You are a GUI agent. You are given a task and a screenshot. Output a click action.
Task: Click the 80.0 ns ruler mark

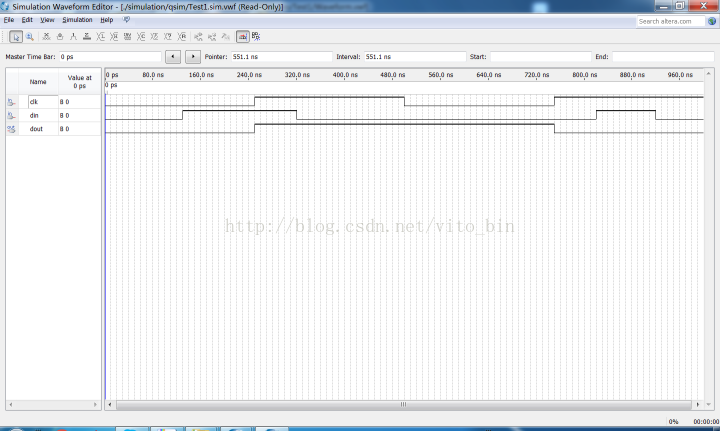pos(153,74)
